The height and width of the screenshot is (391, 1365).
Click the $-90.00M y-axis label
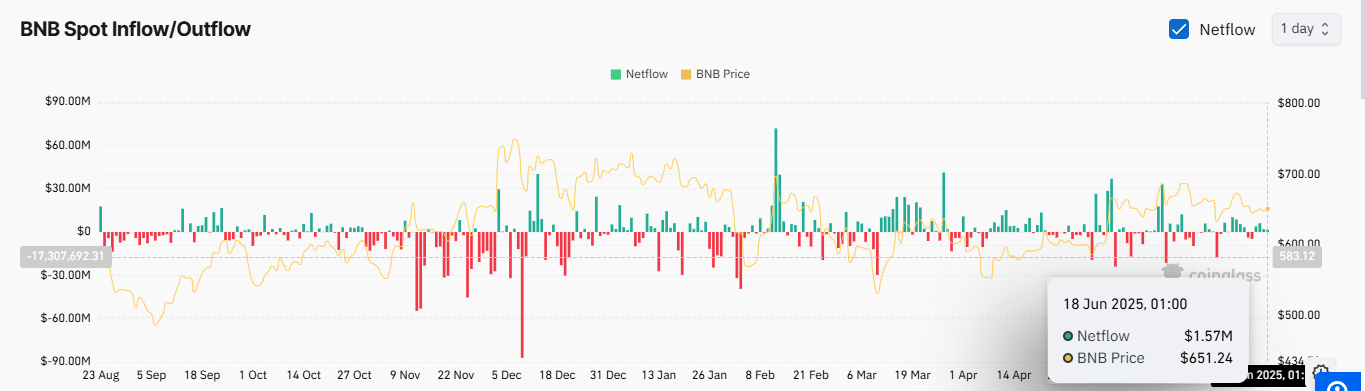point(67,361)
